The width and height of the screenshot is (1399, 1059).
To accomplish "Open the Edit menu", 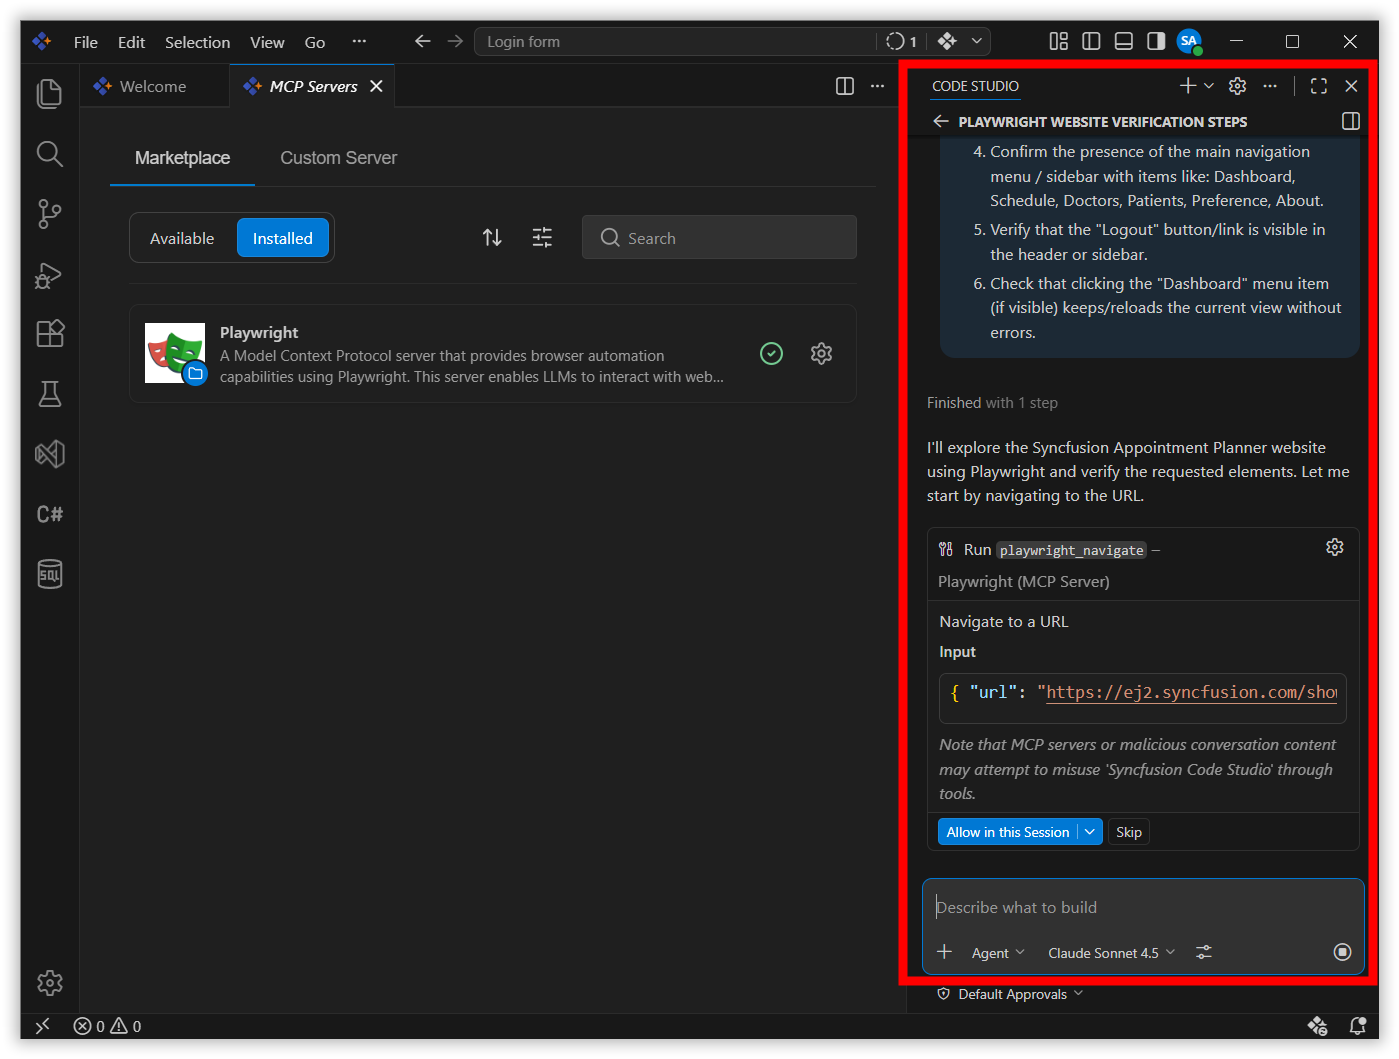I will (131, 42).
